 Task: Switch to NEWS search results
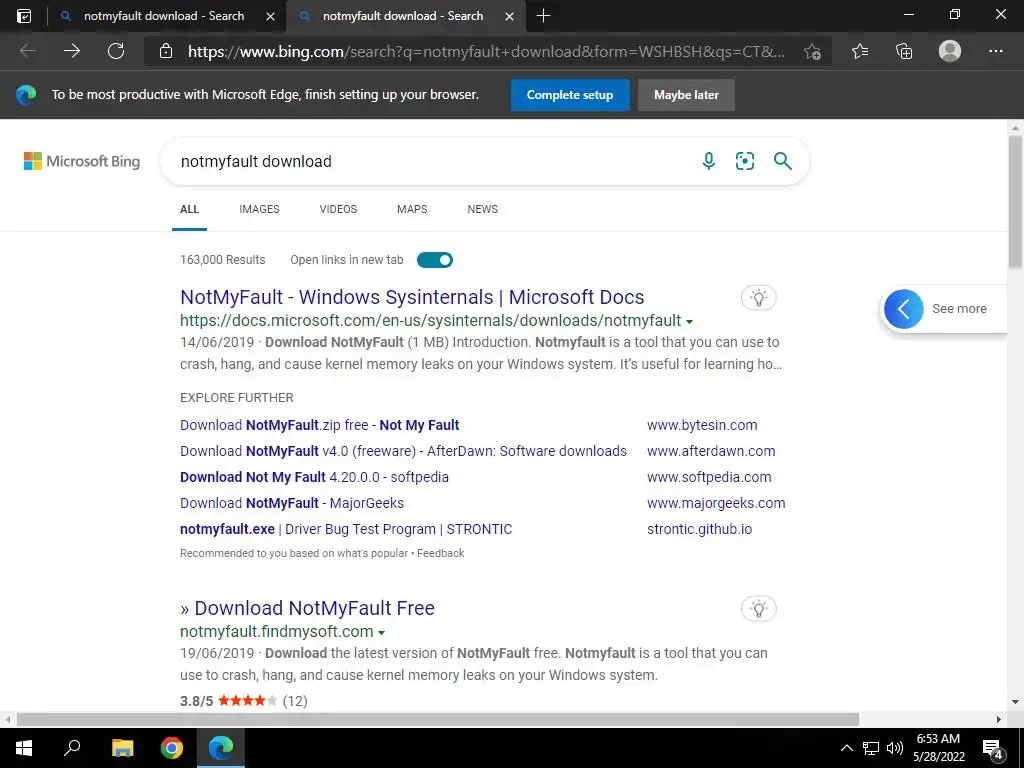483,209
